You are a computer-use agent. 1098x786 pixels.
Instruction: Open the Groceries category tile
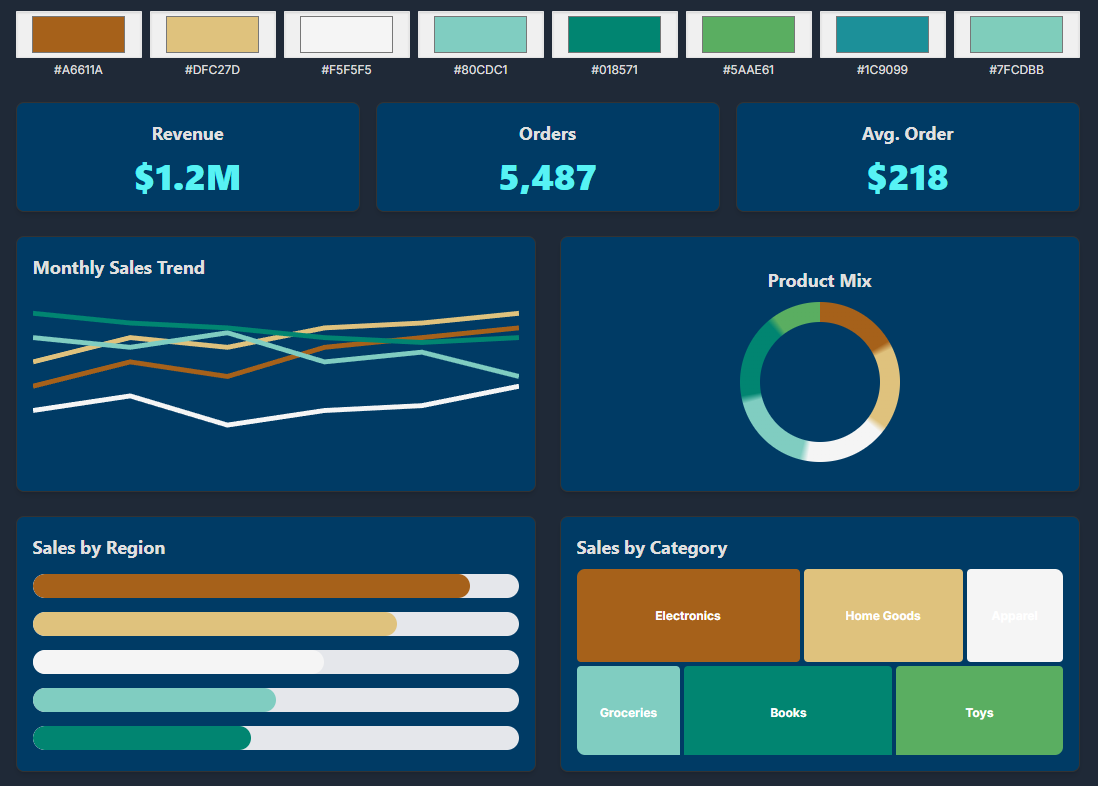click(628, 711)
